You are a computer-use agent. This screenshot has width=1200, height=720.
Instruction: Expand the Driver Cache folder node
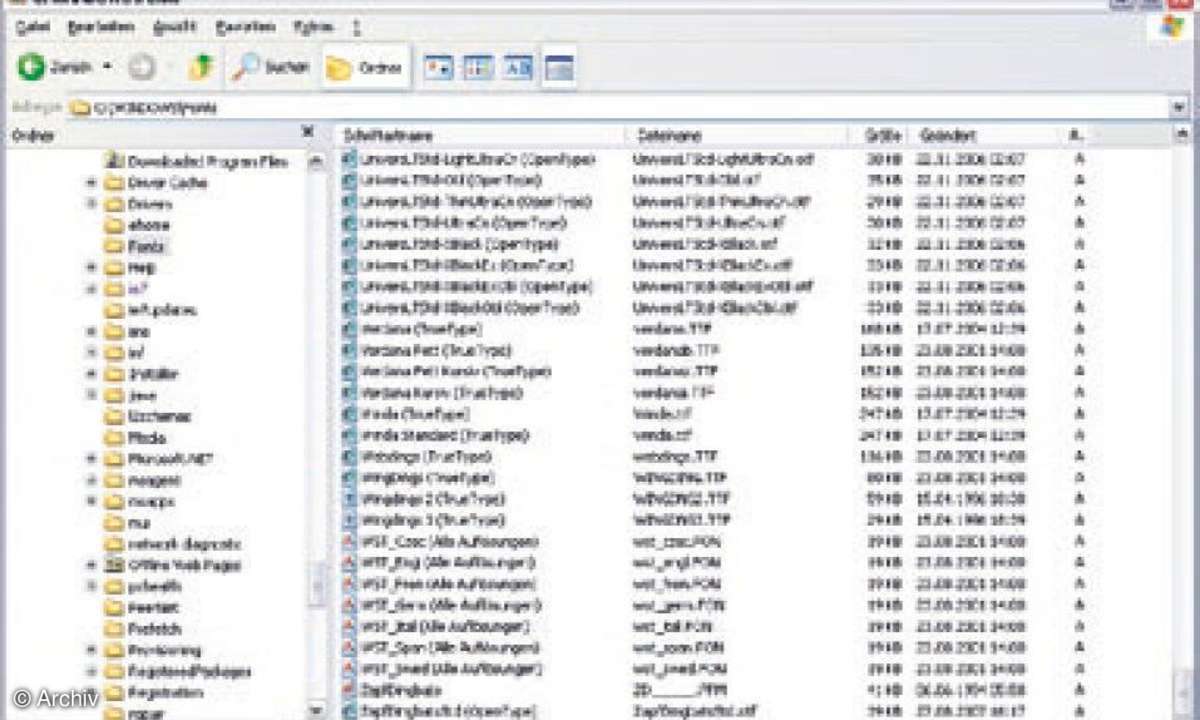point(91,182)
